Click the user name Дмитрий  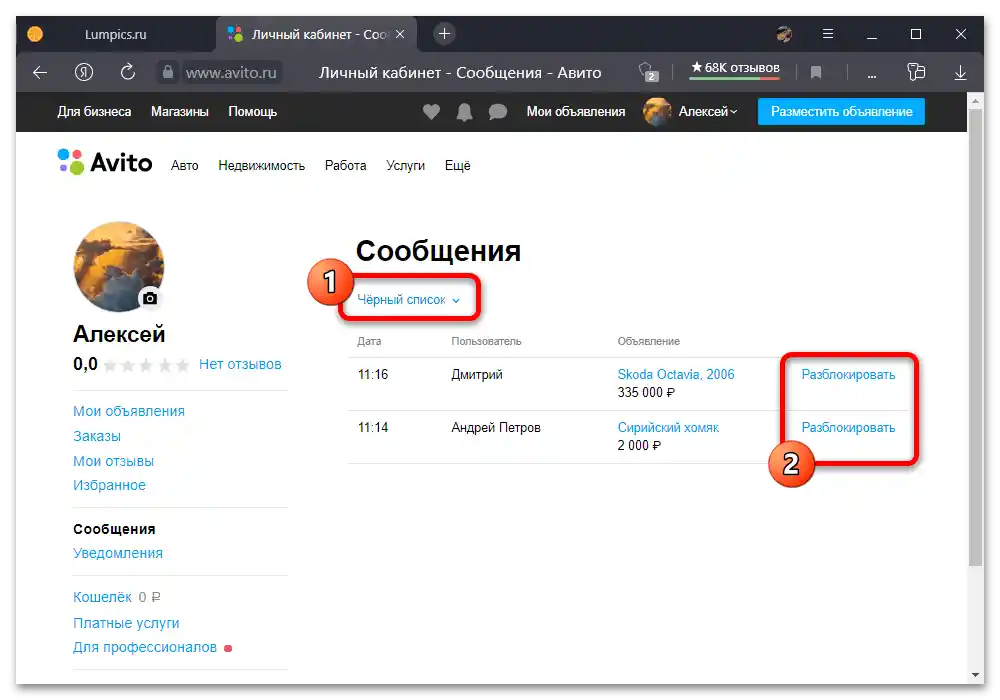click(477, 375)
